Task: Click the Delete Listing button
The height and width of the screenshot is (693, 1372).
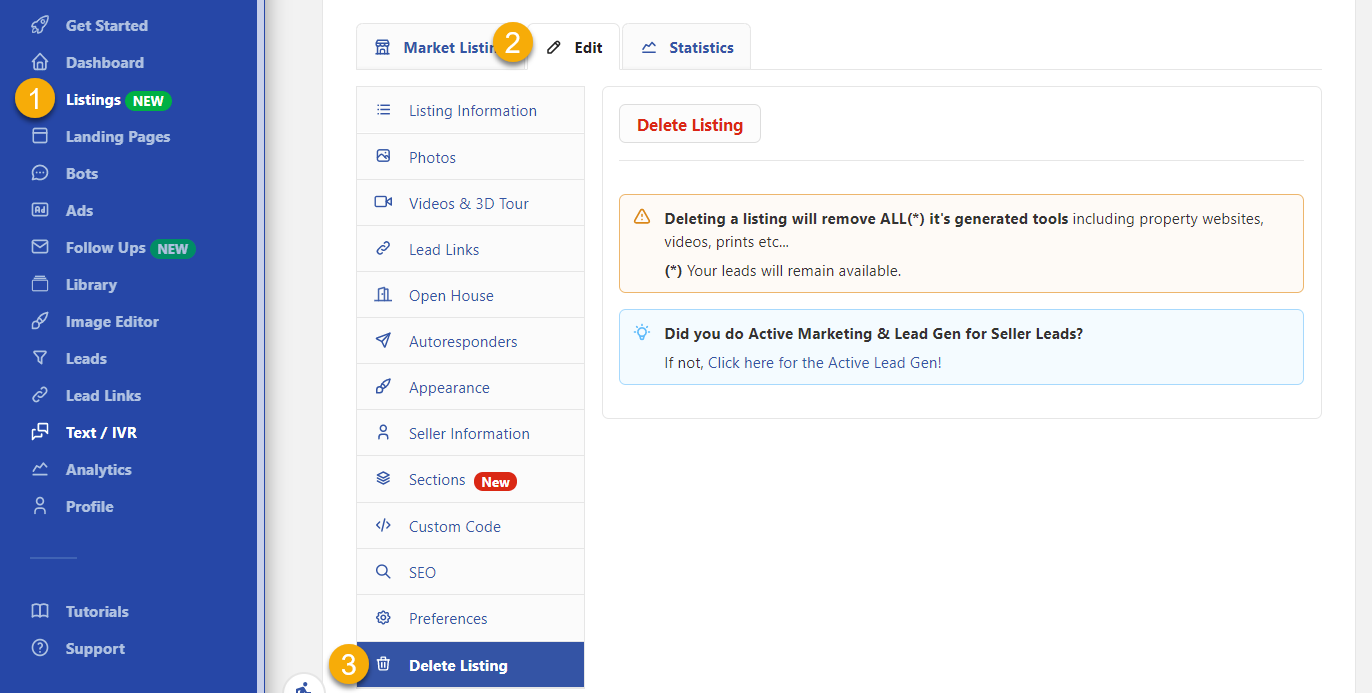Action: (x=689, y=123)
